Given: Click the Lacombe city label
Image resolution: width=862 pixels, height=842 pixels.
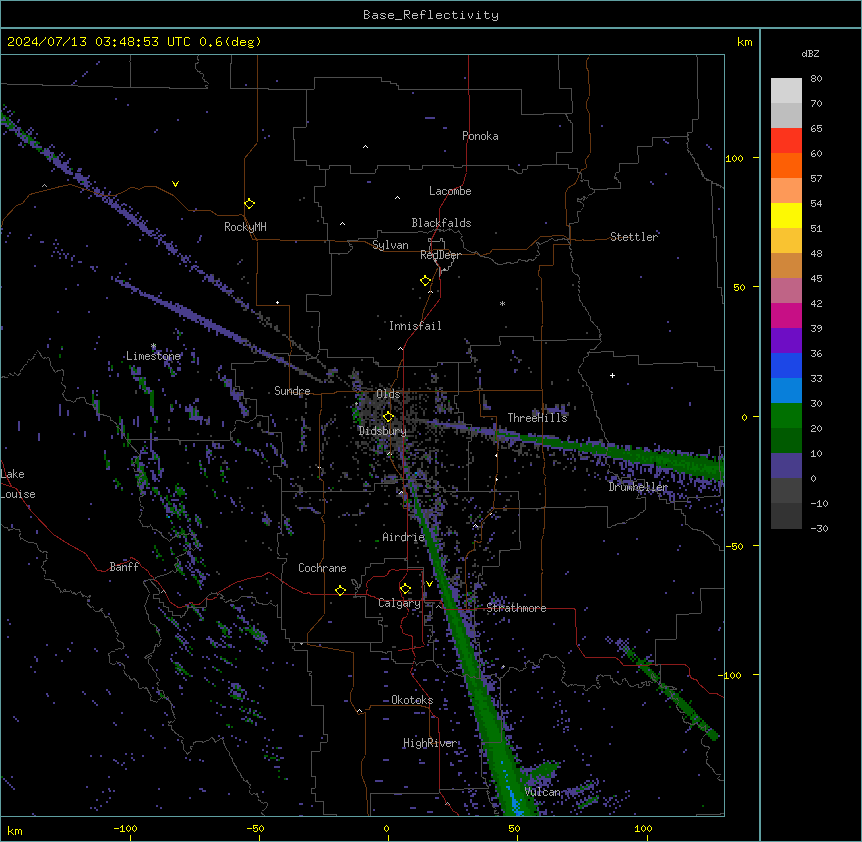Looking at the screenshot, I should 450,191.
